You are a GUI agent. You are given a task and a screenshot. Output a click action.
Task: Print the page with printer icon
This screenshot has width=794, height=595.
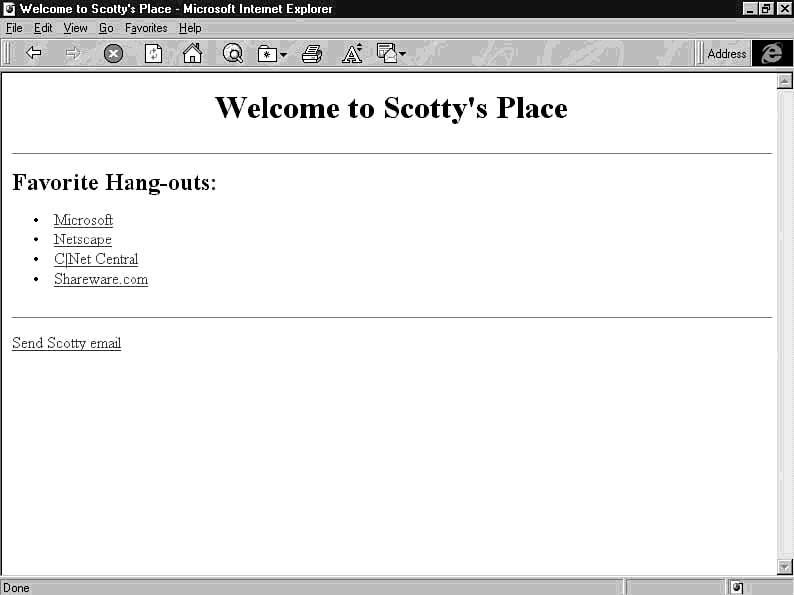pyautogui.click(x=312, y=54)
